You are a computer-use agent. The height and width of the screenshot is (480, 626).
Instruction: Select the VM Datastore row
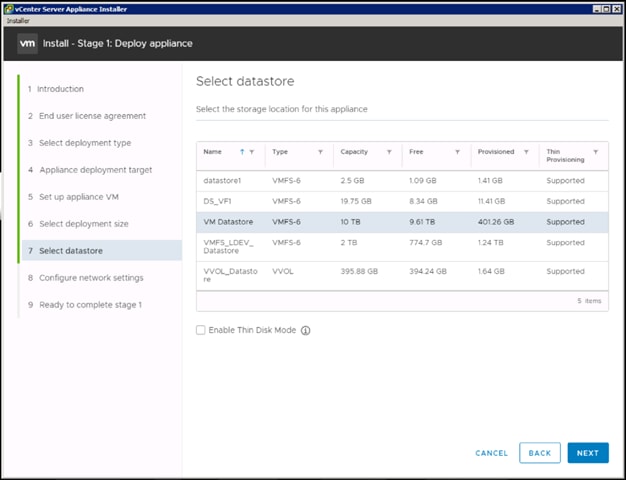click(402, 222)
